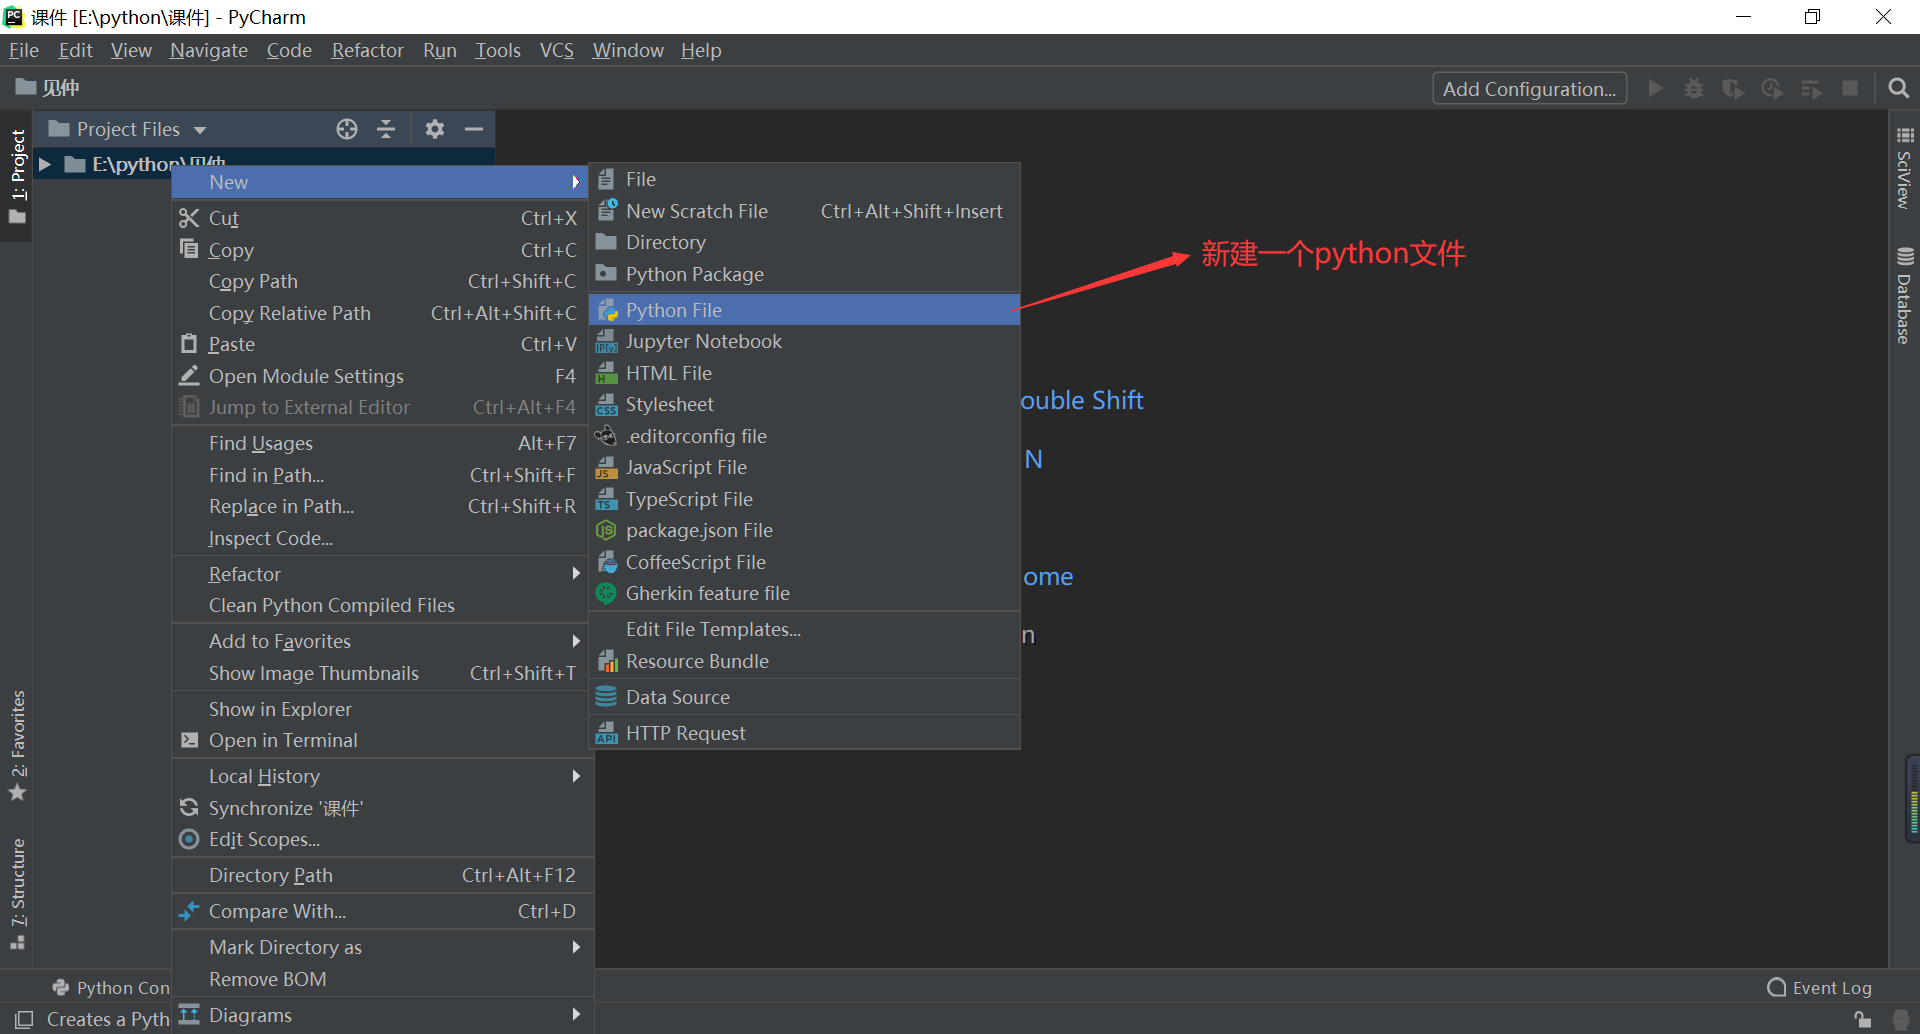Expand Local History submenu
This screenshot has height=1034, width=1920.
(x=381, y=776)
